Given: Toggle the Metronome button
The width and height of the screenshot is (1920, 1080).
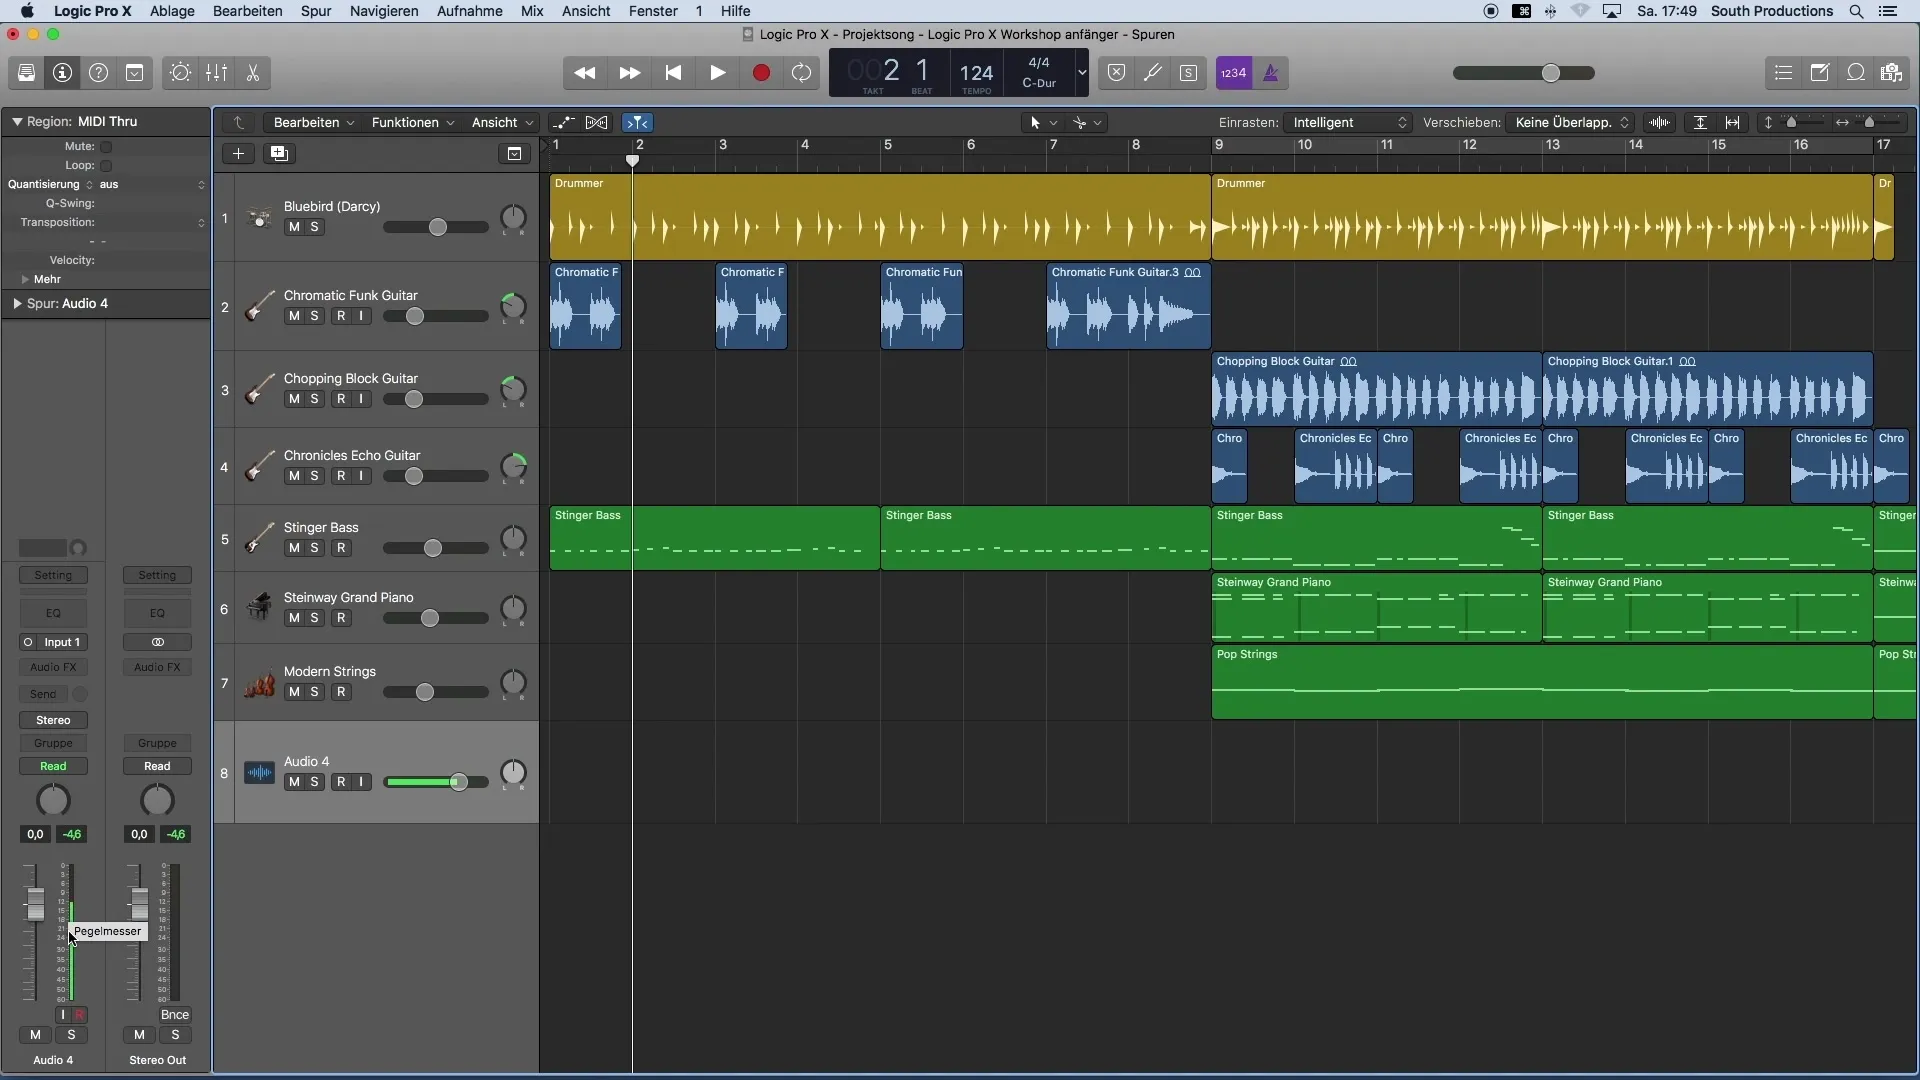Looking at the screenshot, I should pos(1271,73).
